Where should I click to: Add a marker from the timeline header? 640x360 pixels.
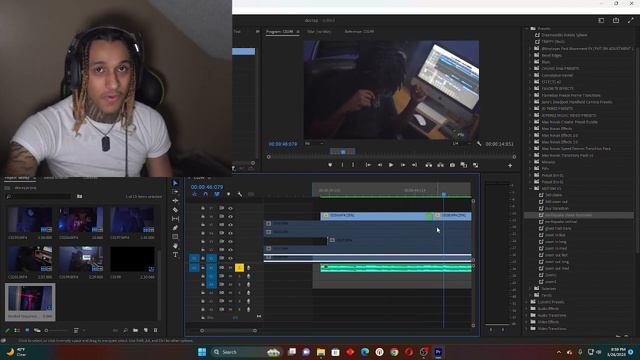point(228,194)
